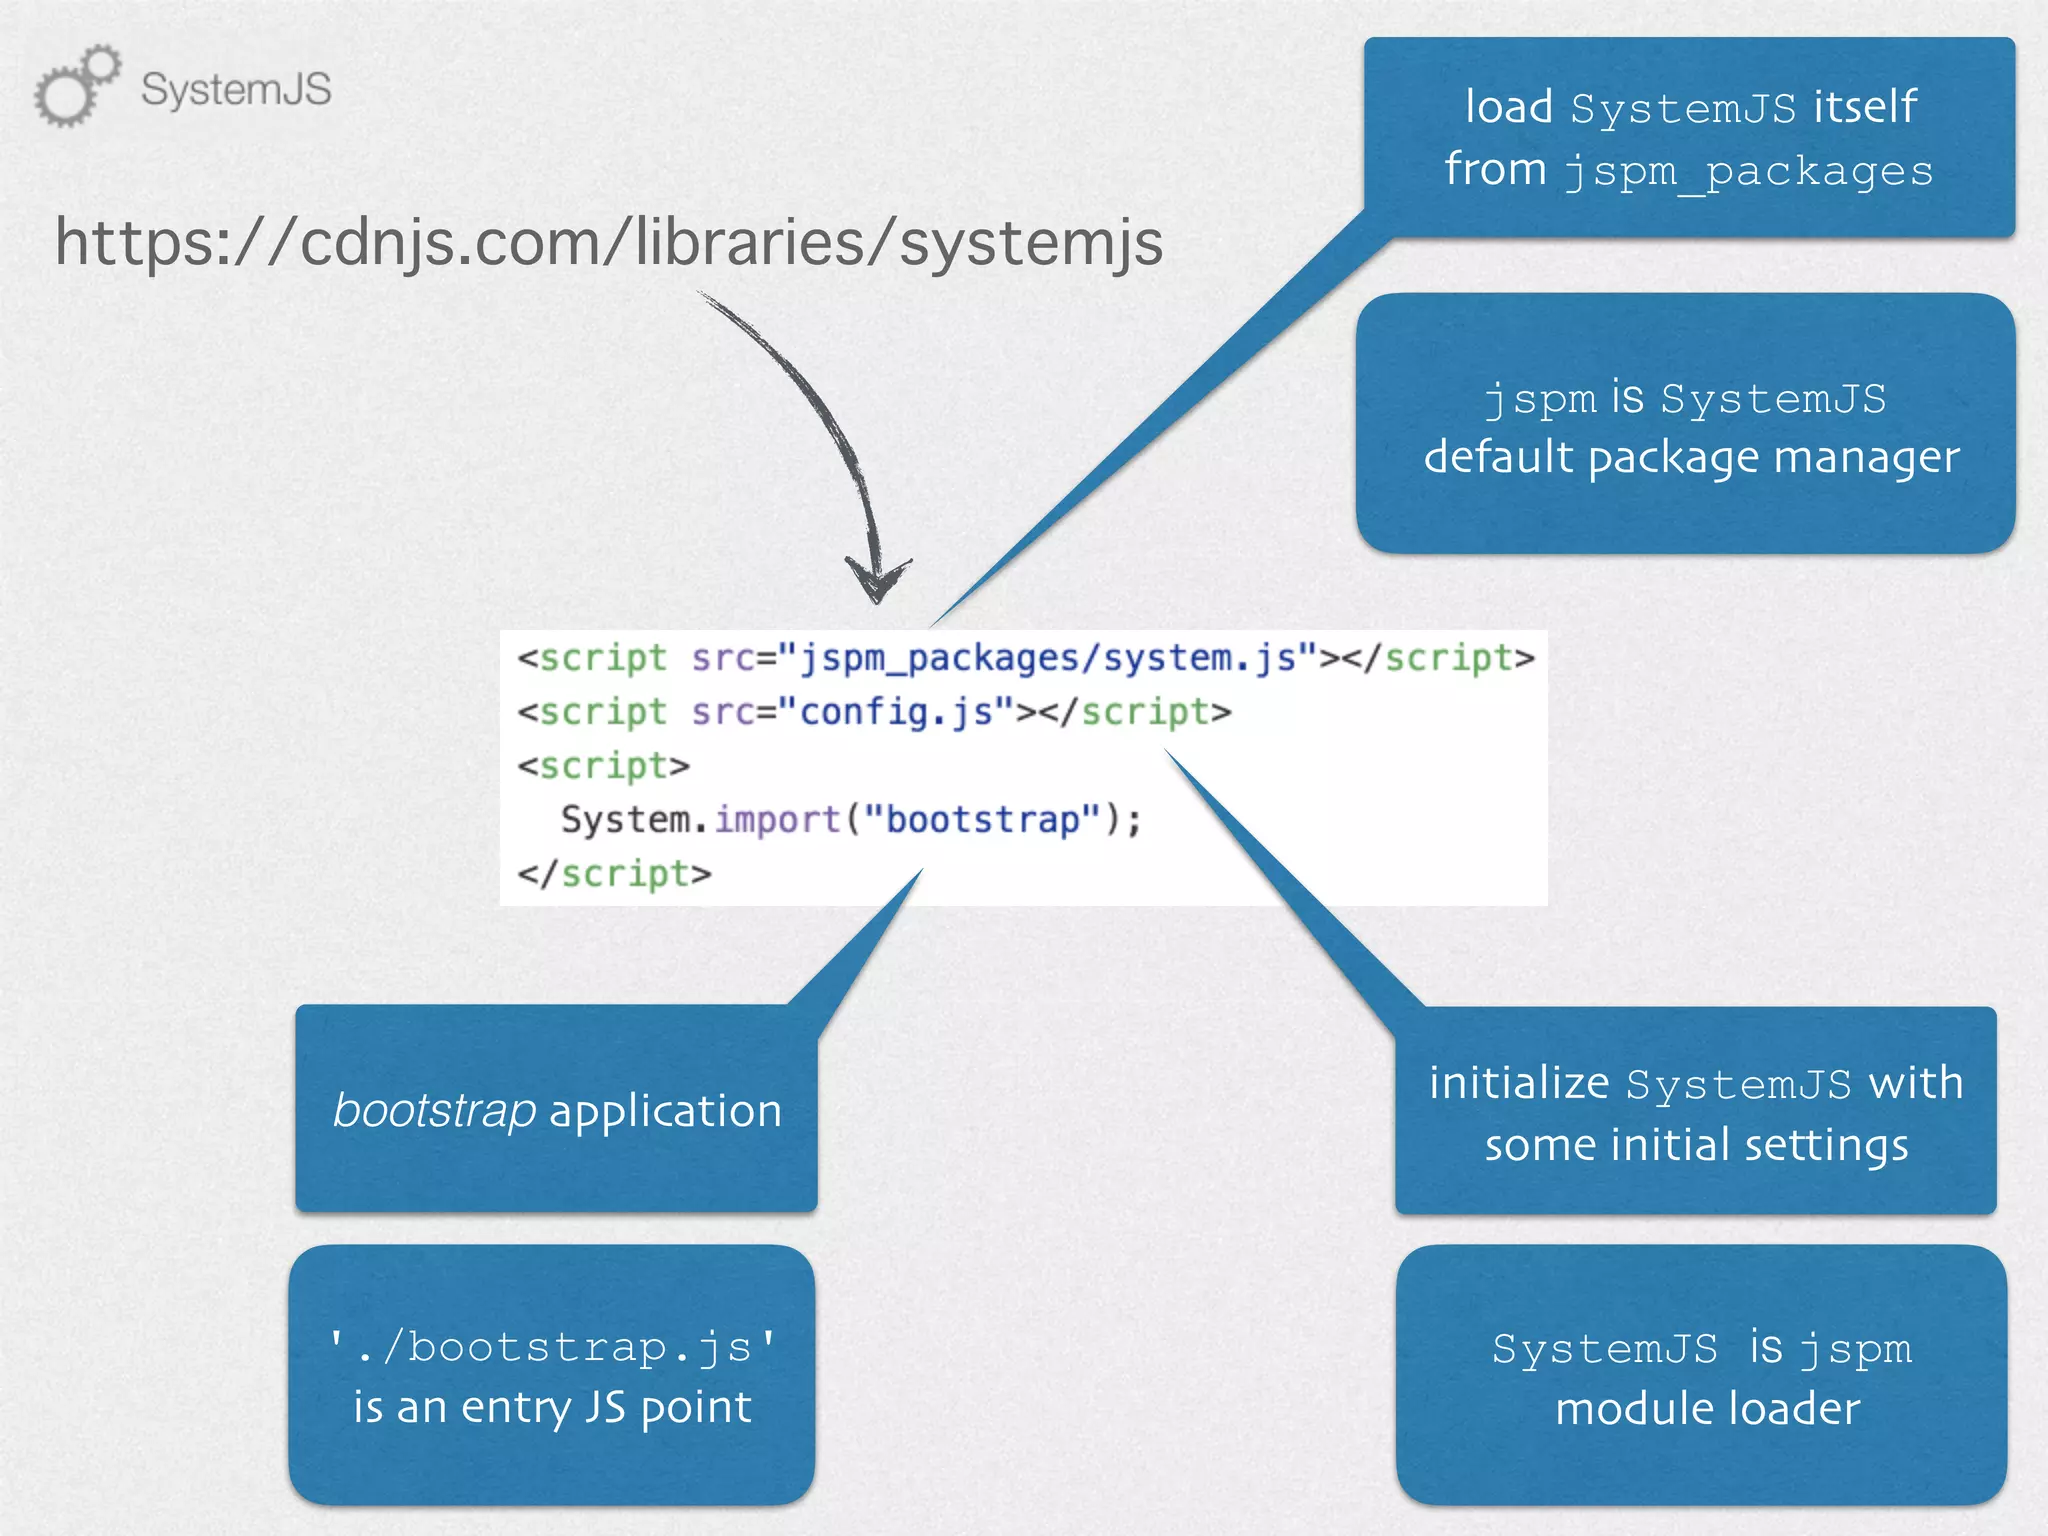Click the 'SystemJS is jspm module loader' box
Viewport: 2048px width, 1536px height.
pos(1701,1375)
